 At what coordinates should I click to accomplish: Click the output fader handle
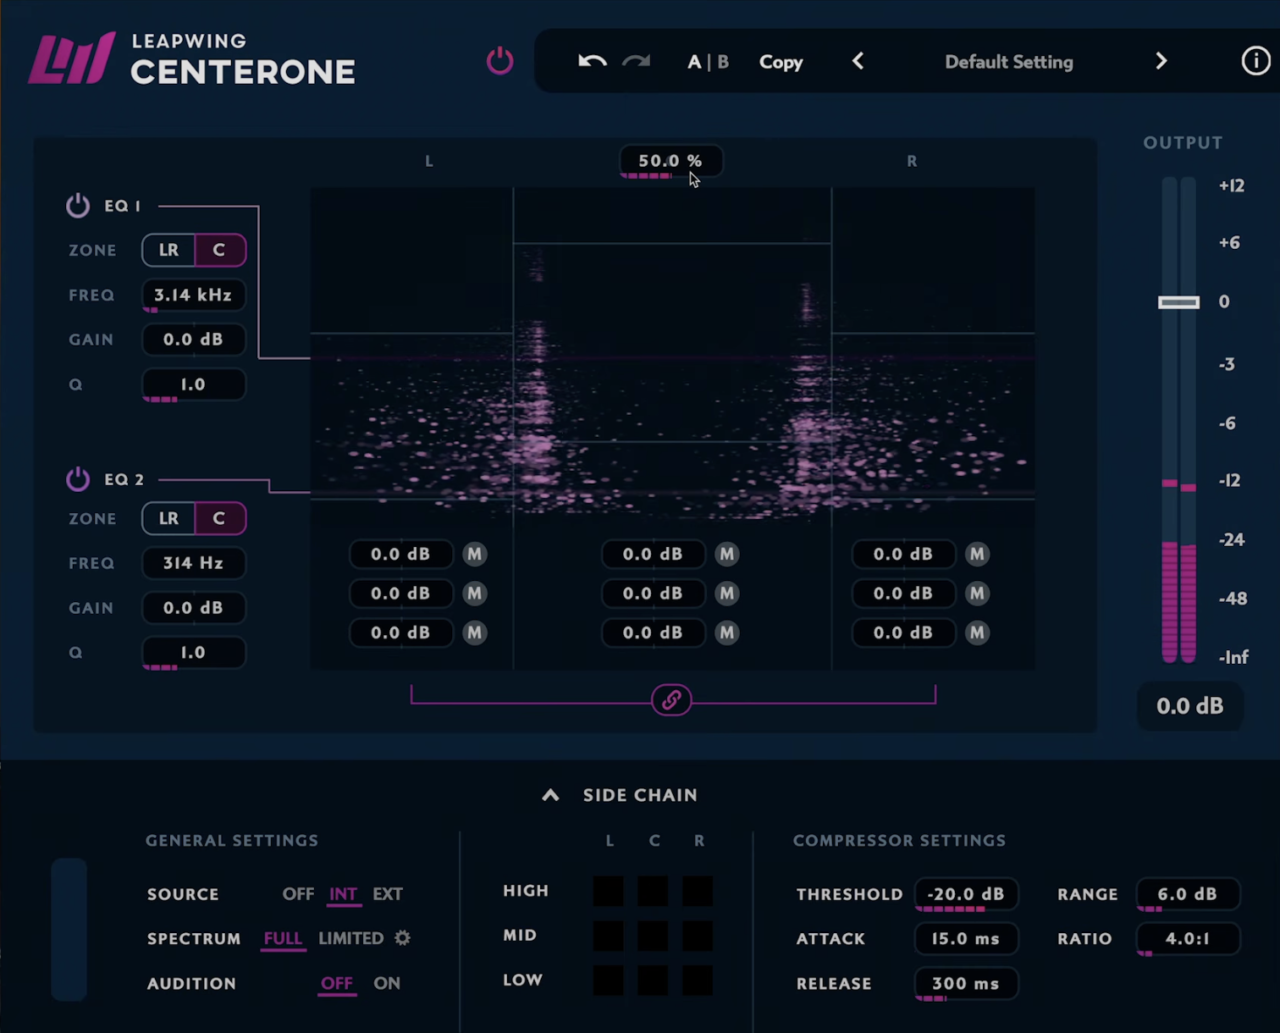click(x=1179, y=302)
